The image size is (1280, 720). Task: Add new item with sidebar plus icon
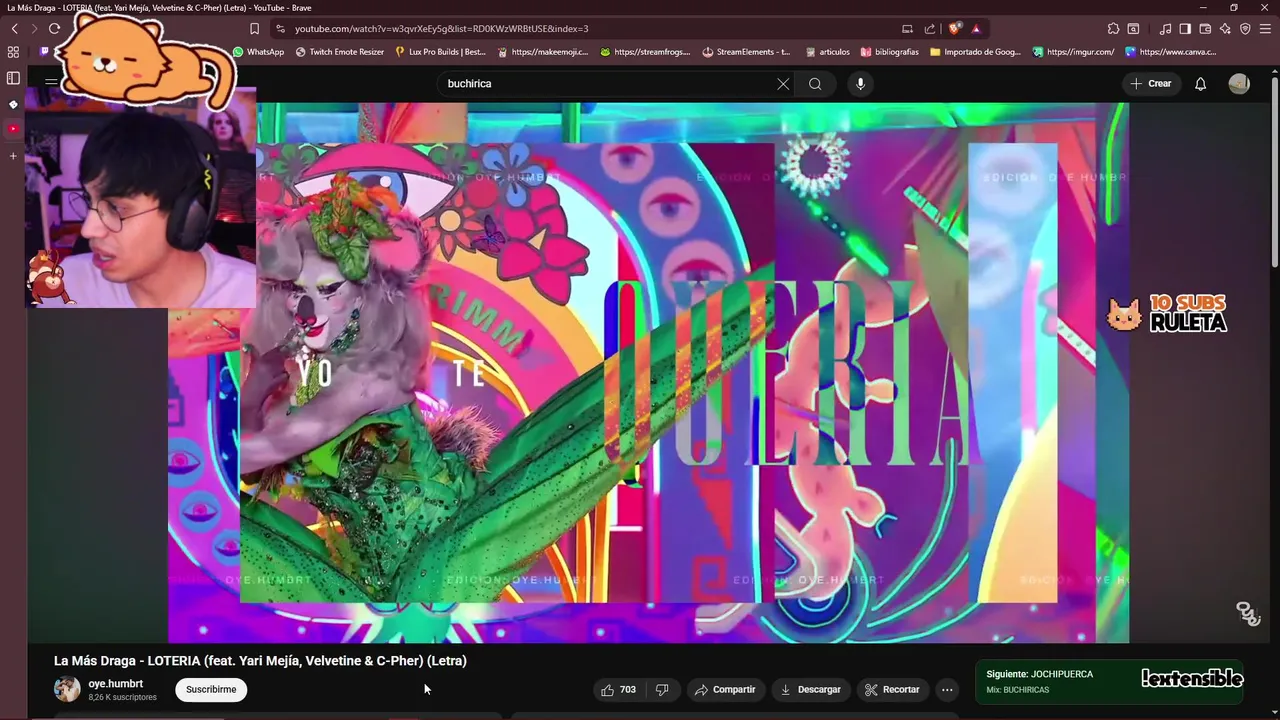13,156
